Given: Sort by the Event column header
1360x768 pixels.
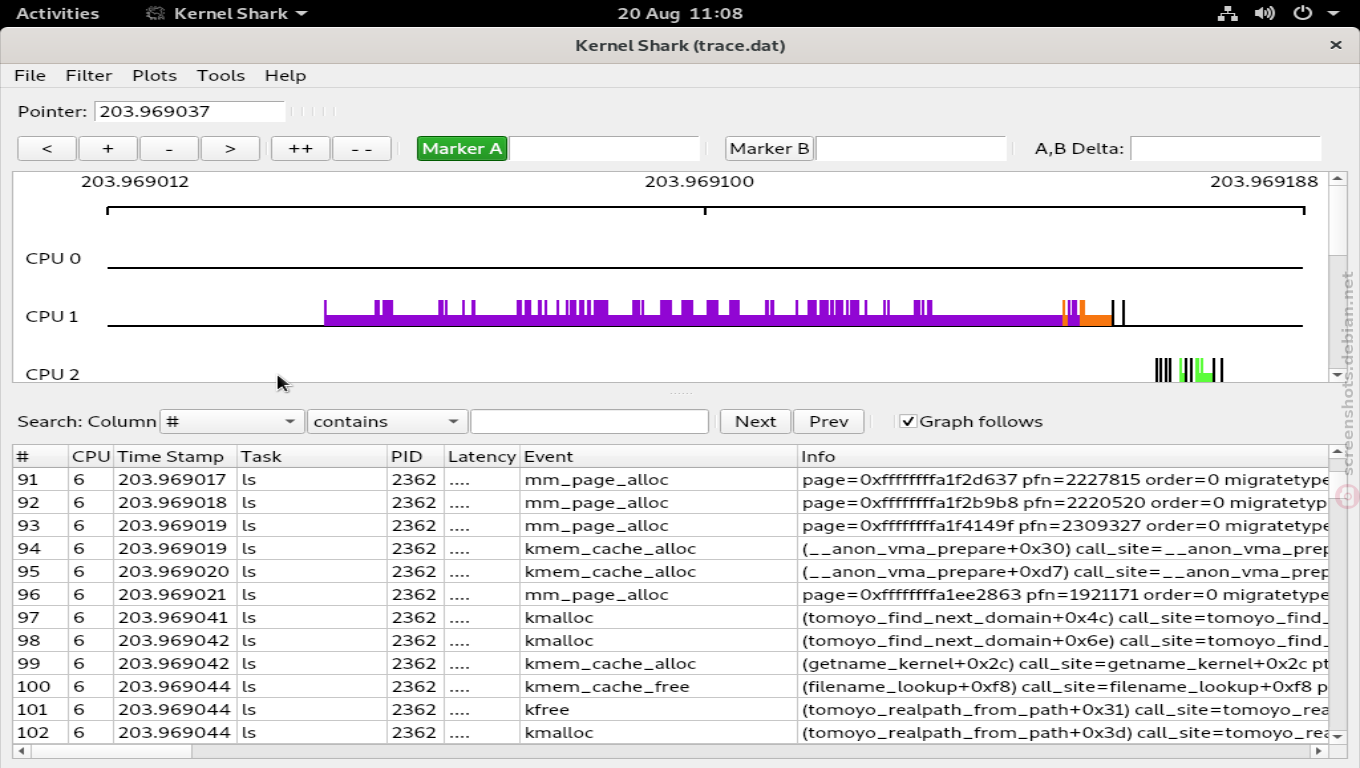Looking at the screenshot, I should pyautogui.click(x=659, y=456).
